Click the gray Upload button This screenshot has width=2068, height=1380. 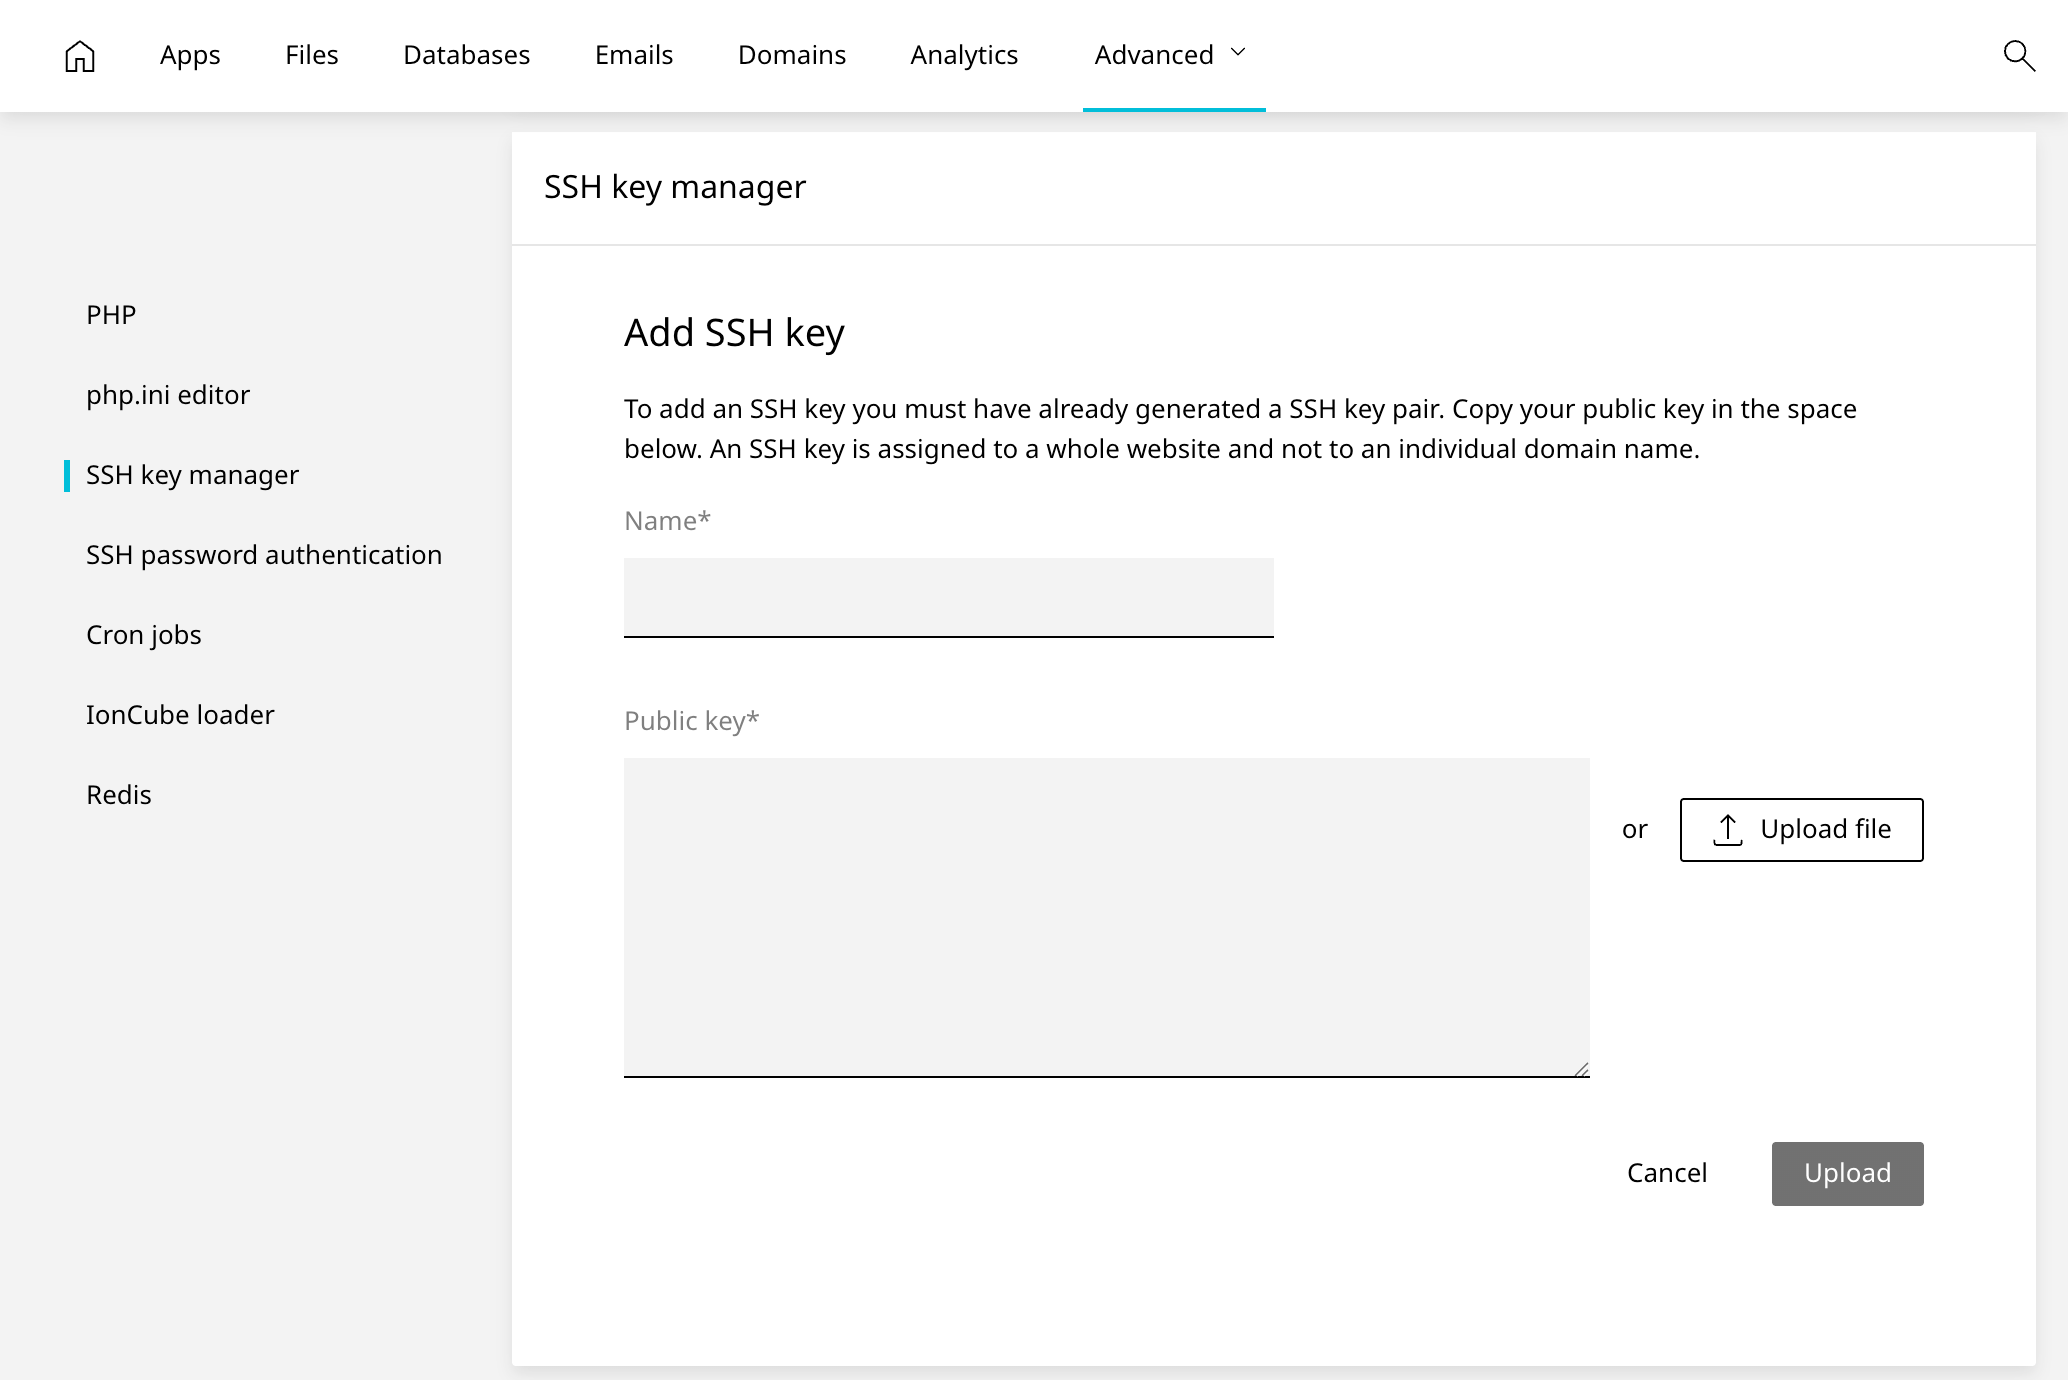1846,1173
